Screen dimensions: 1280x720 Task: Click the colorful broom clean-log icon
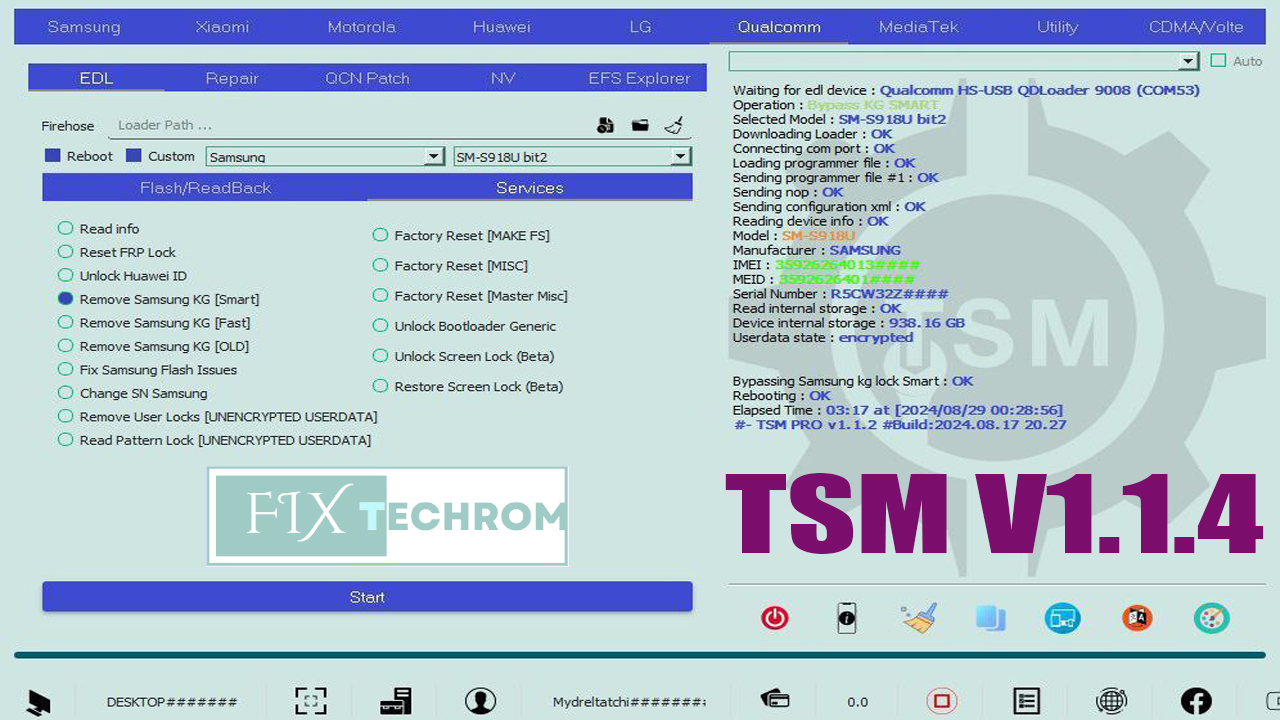point(919,618)
